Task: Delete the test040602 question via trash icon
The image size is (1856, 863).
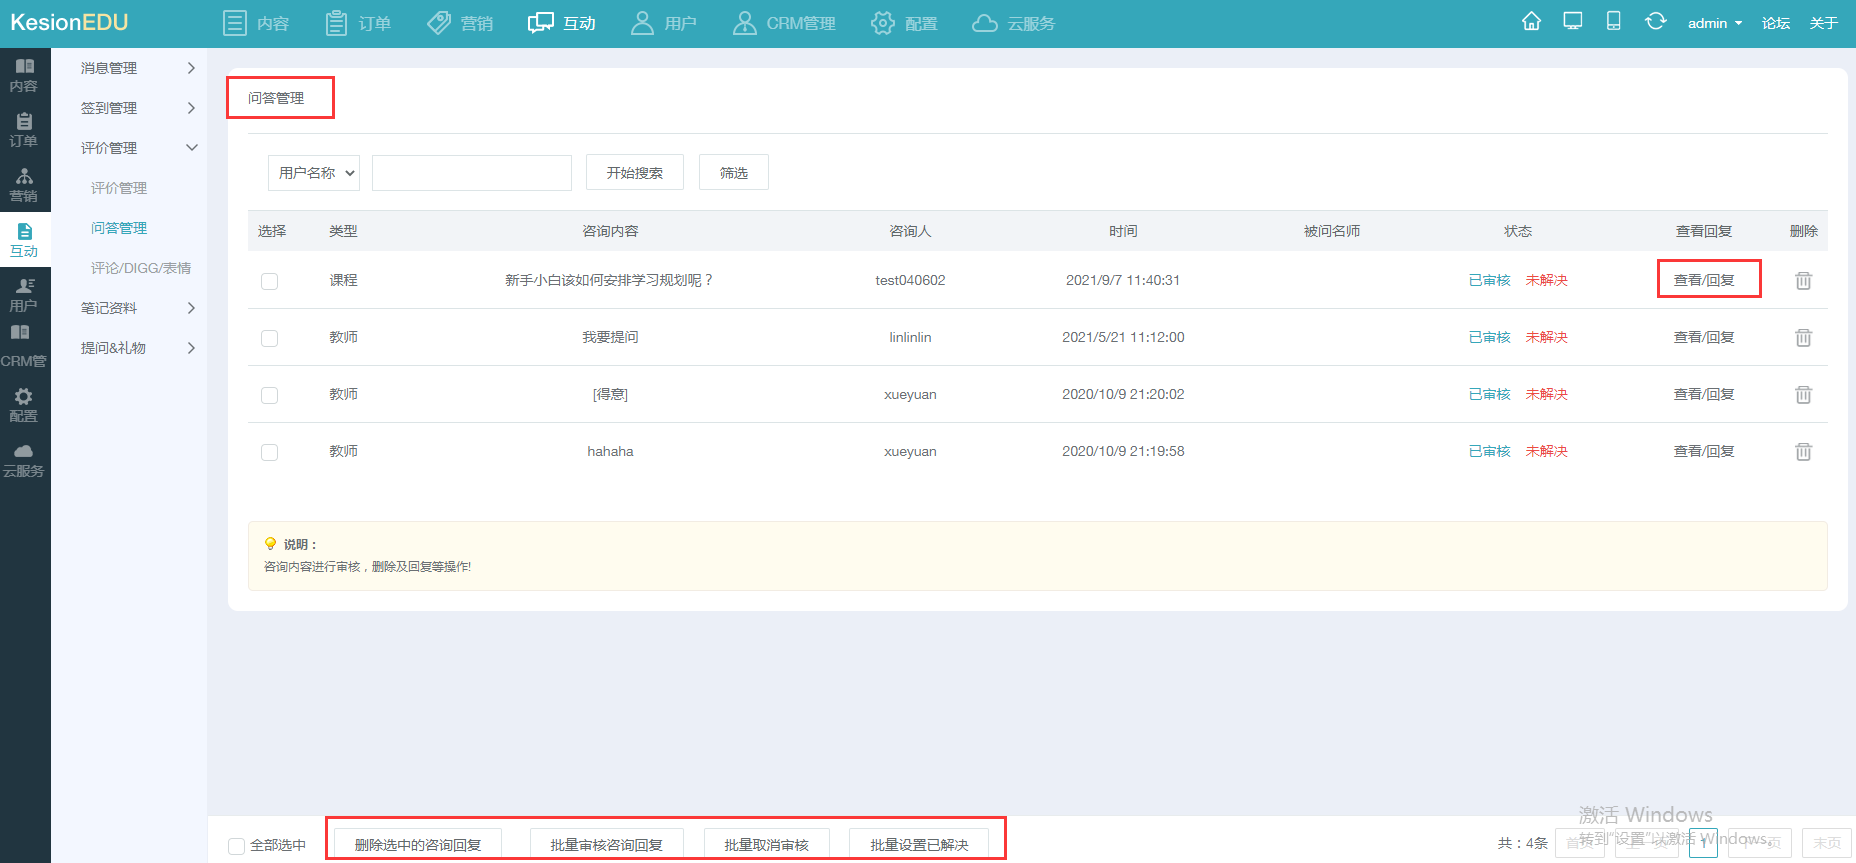Action: [x=1803, y=281]
